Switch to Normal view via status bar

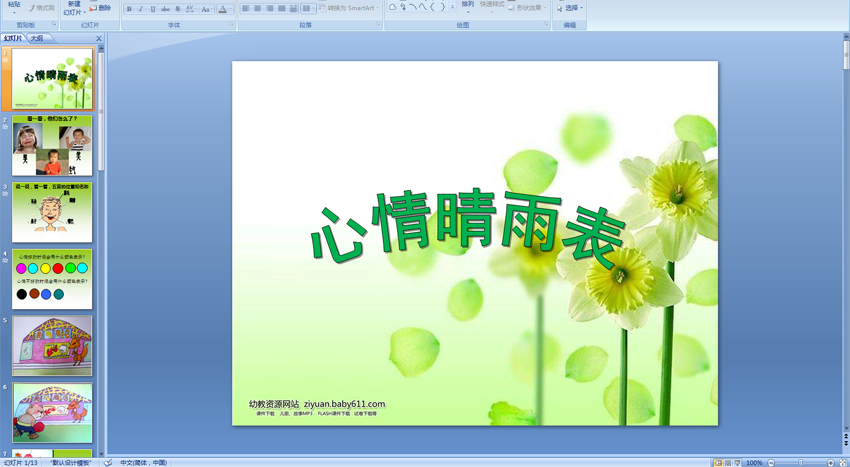point(718,463)
